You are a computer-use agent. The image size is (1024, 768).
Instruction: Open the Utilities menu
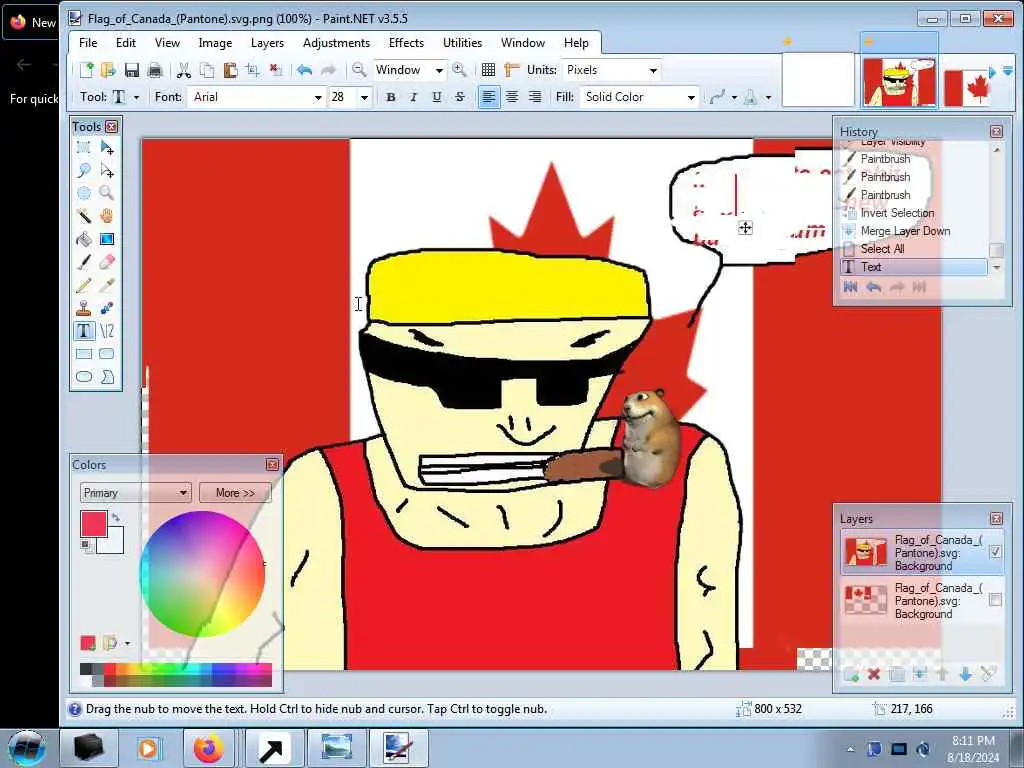coord(462,42)
